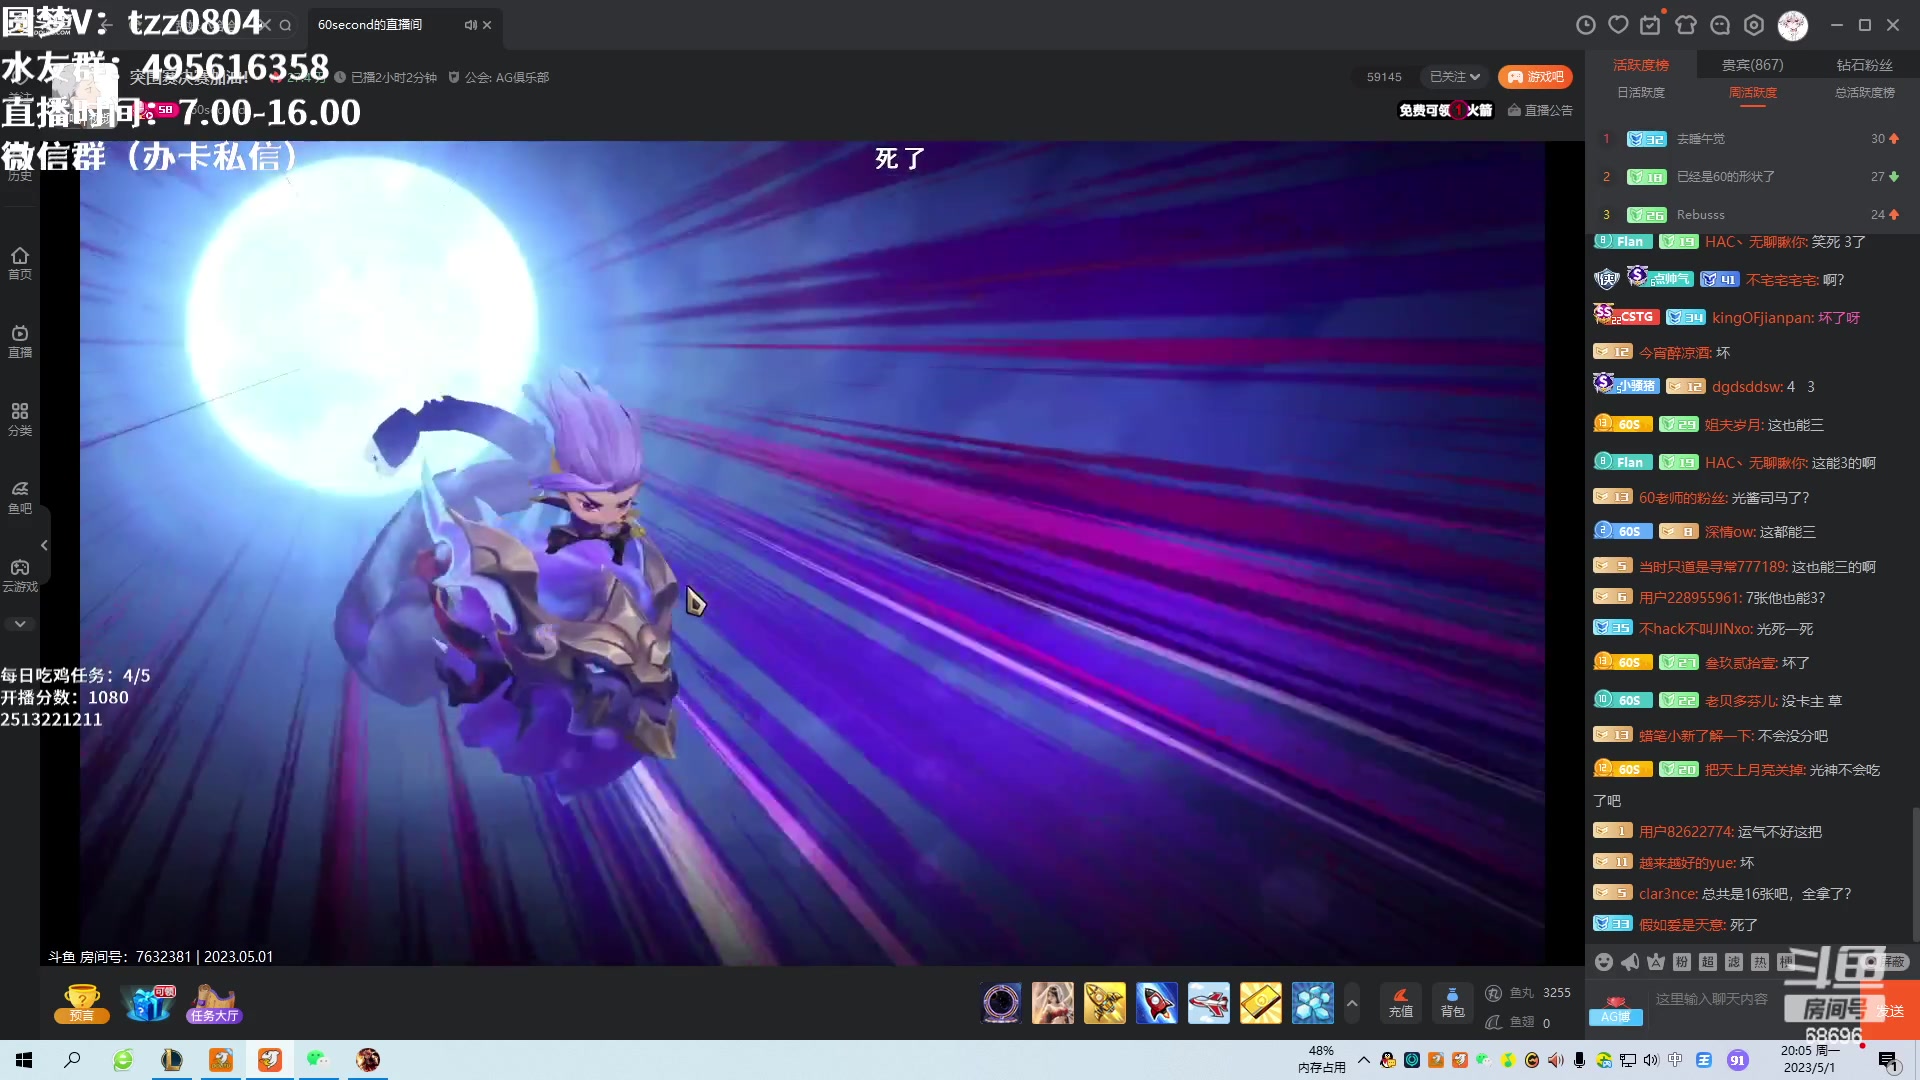Click rank 1 user 去睡午觉

tap(1701, 139)
